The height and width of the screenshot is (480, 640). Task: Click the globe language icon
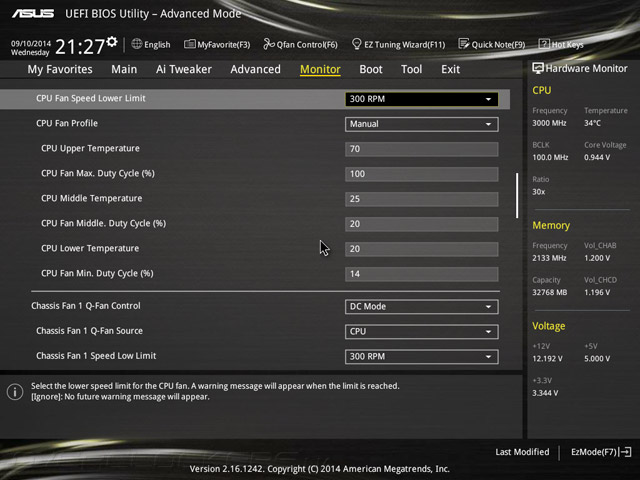coord(137,44)
